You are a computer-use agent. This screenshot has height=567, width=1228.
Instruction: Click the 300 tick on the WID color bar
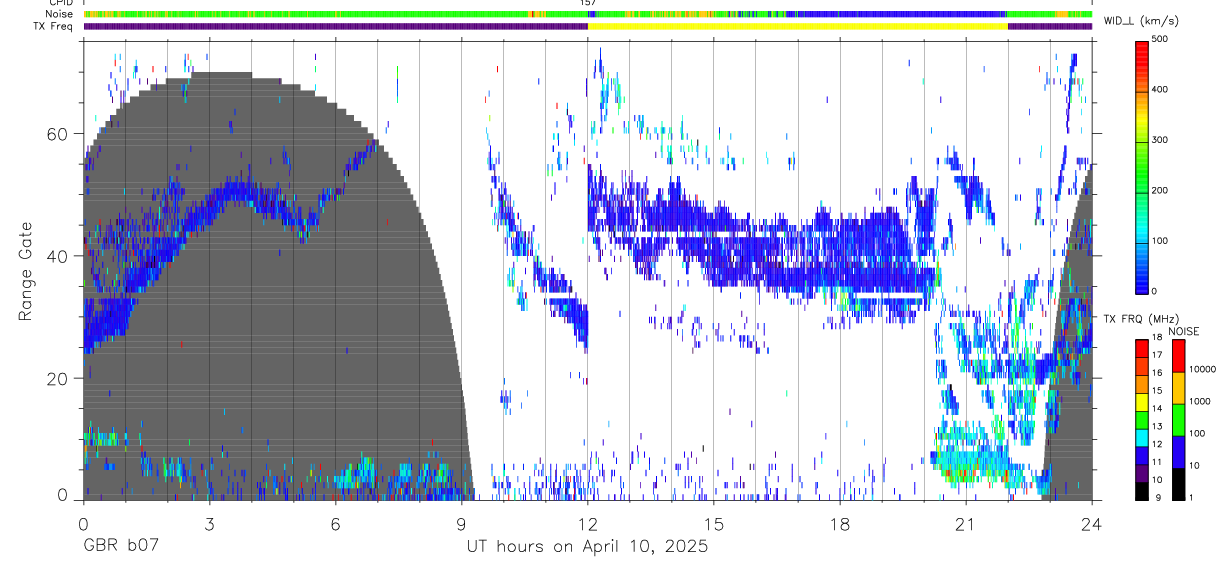[1159, 140]
